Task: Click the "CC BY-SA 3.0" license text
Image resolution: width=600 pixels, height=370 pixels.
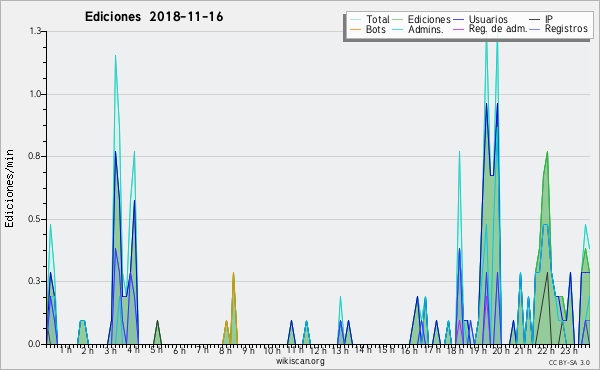Action: (569, 362)
